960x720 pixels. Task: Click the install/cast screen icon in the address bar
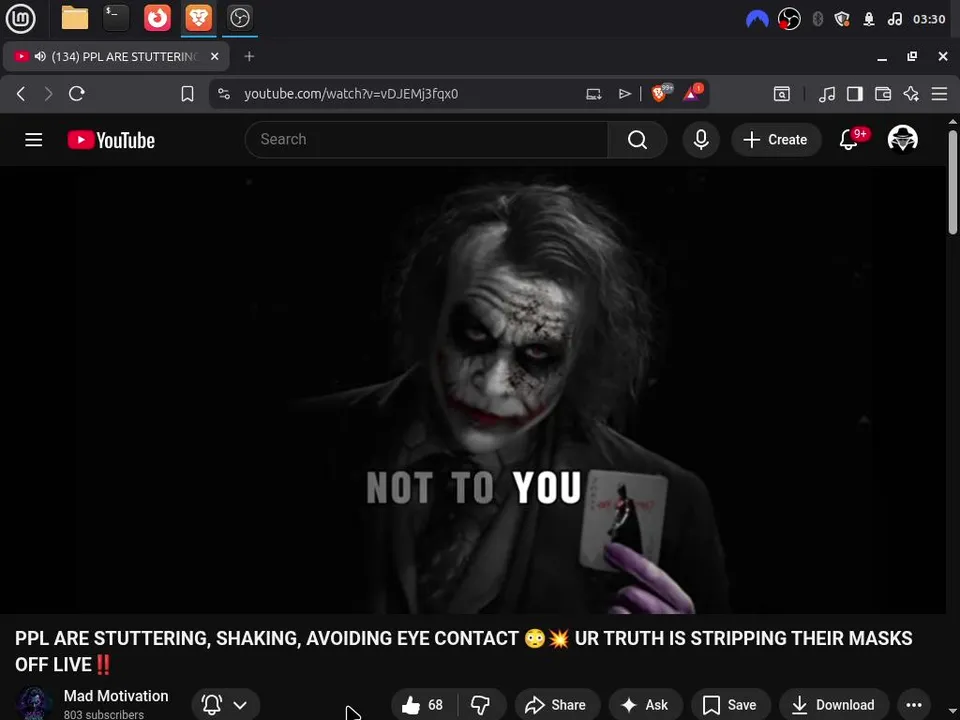pyautogui.click(x=593, y=94)
